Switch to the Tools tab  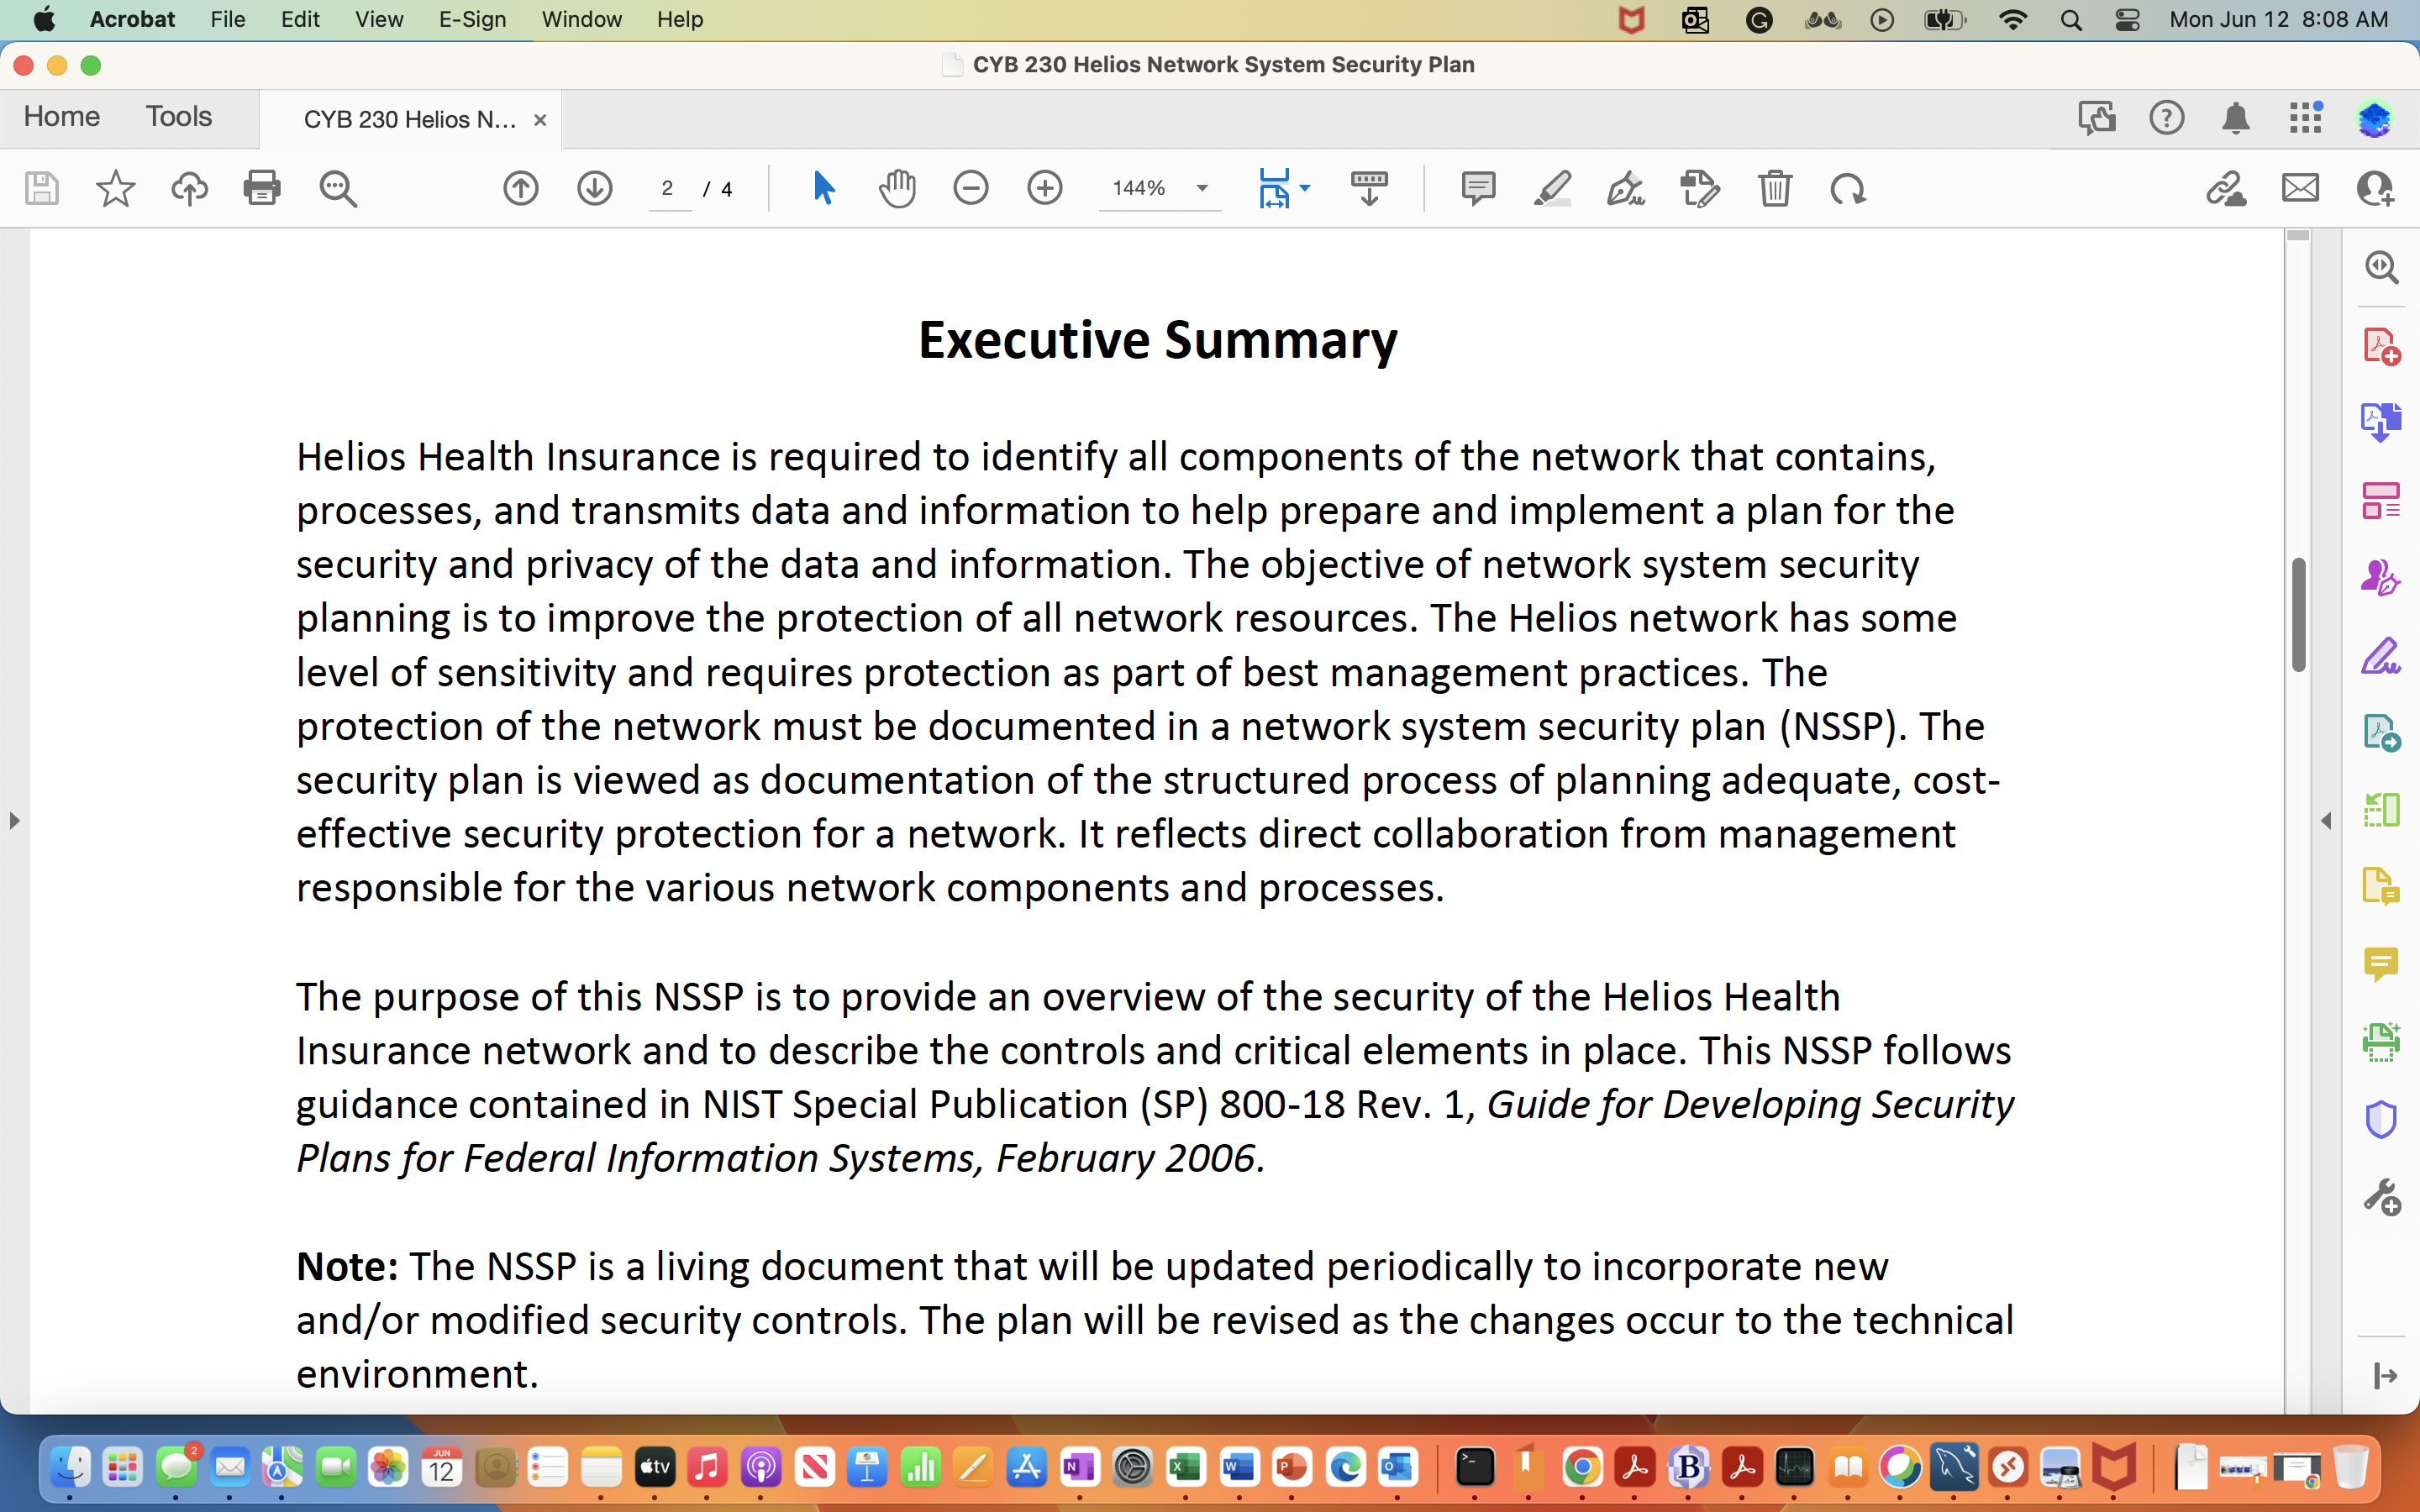coord(179,117)
